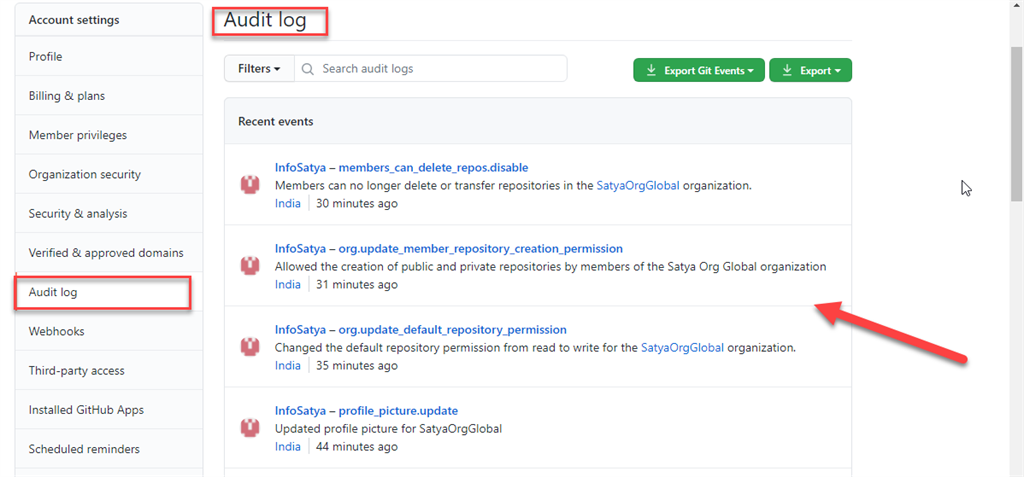Click avatar icon beside org.update_member_repository_creation_permission event
The width and height of the screenshot is (1024, 477).
(x=250, y=266)
